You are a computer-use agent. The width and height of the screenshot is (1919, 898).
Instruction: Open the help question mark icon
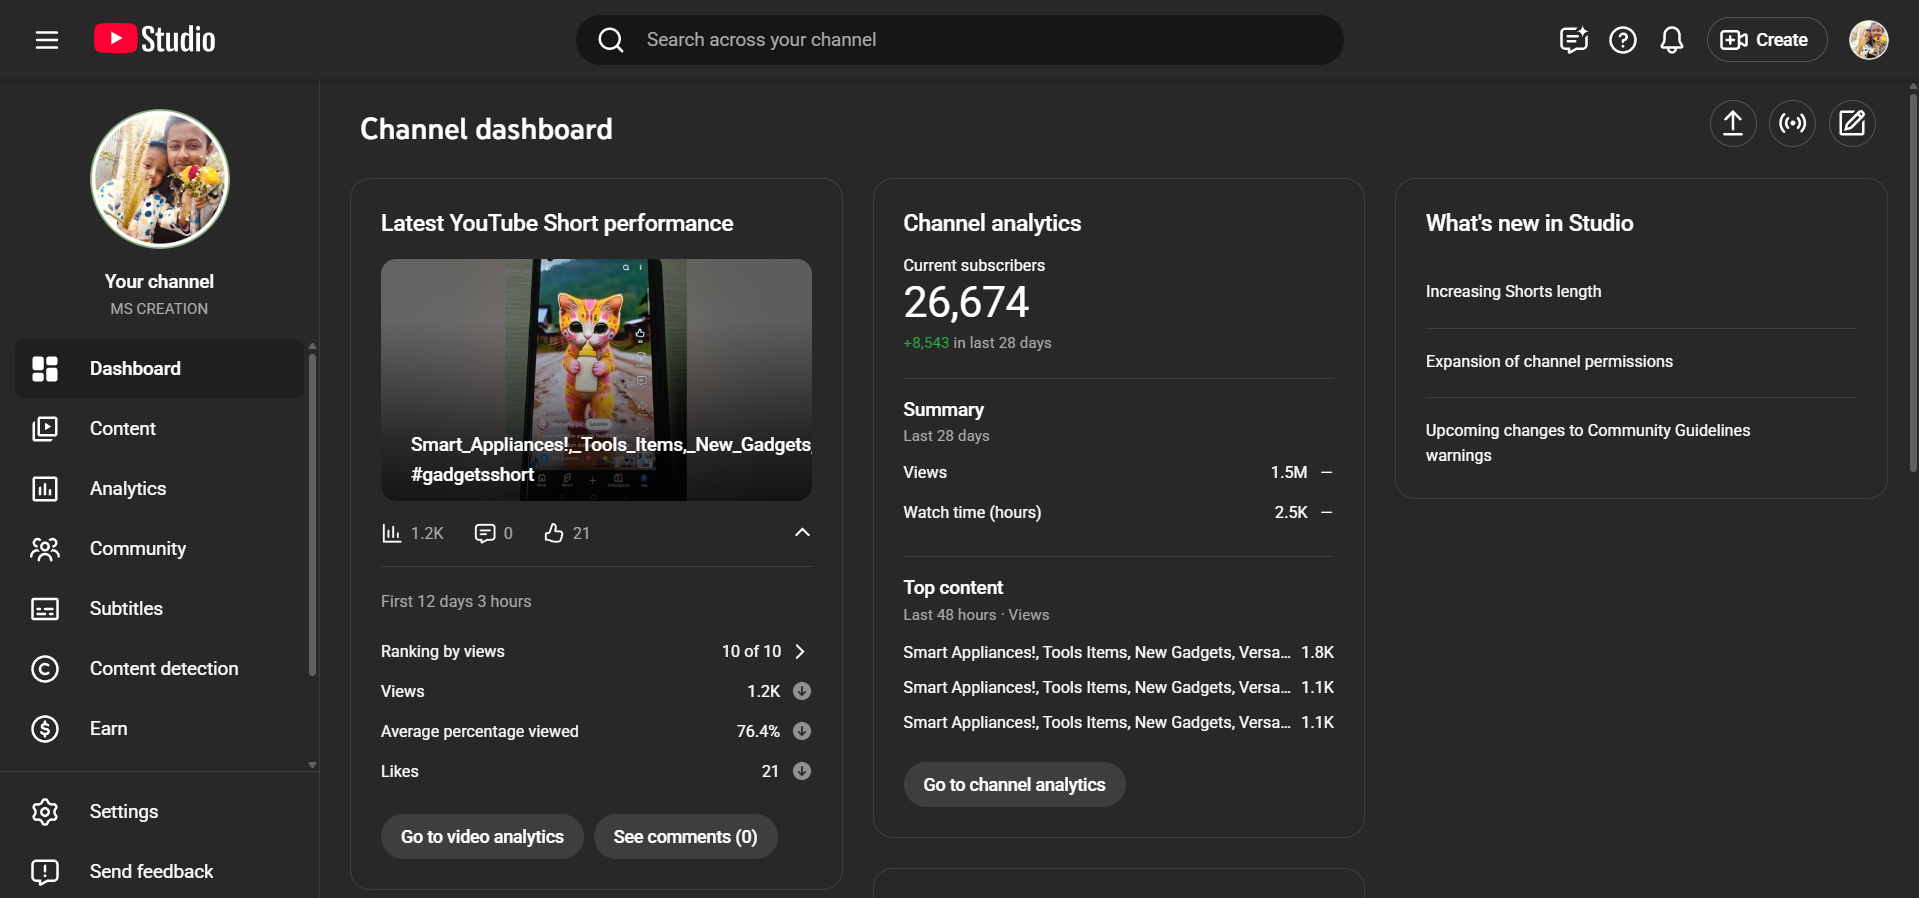coord(1622,40)
